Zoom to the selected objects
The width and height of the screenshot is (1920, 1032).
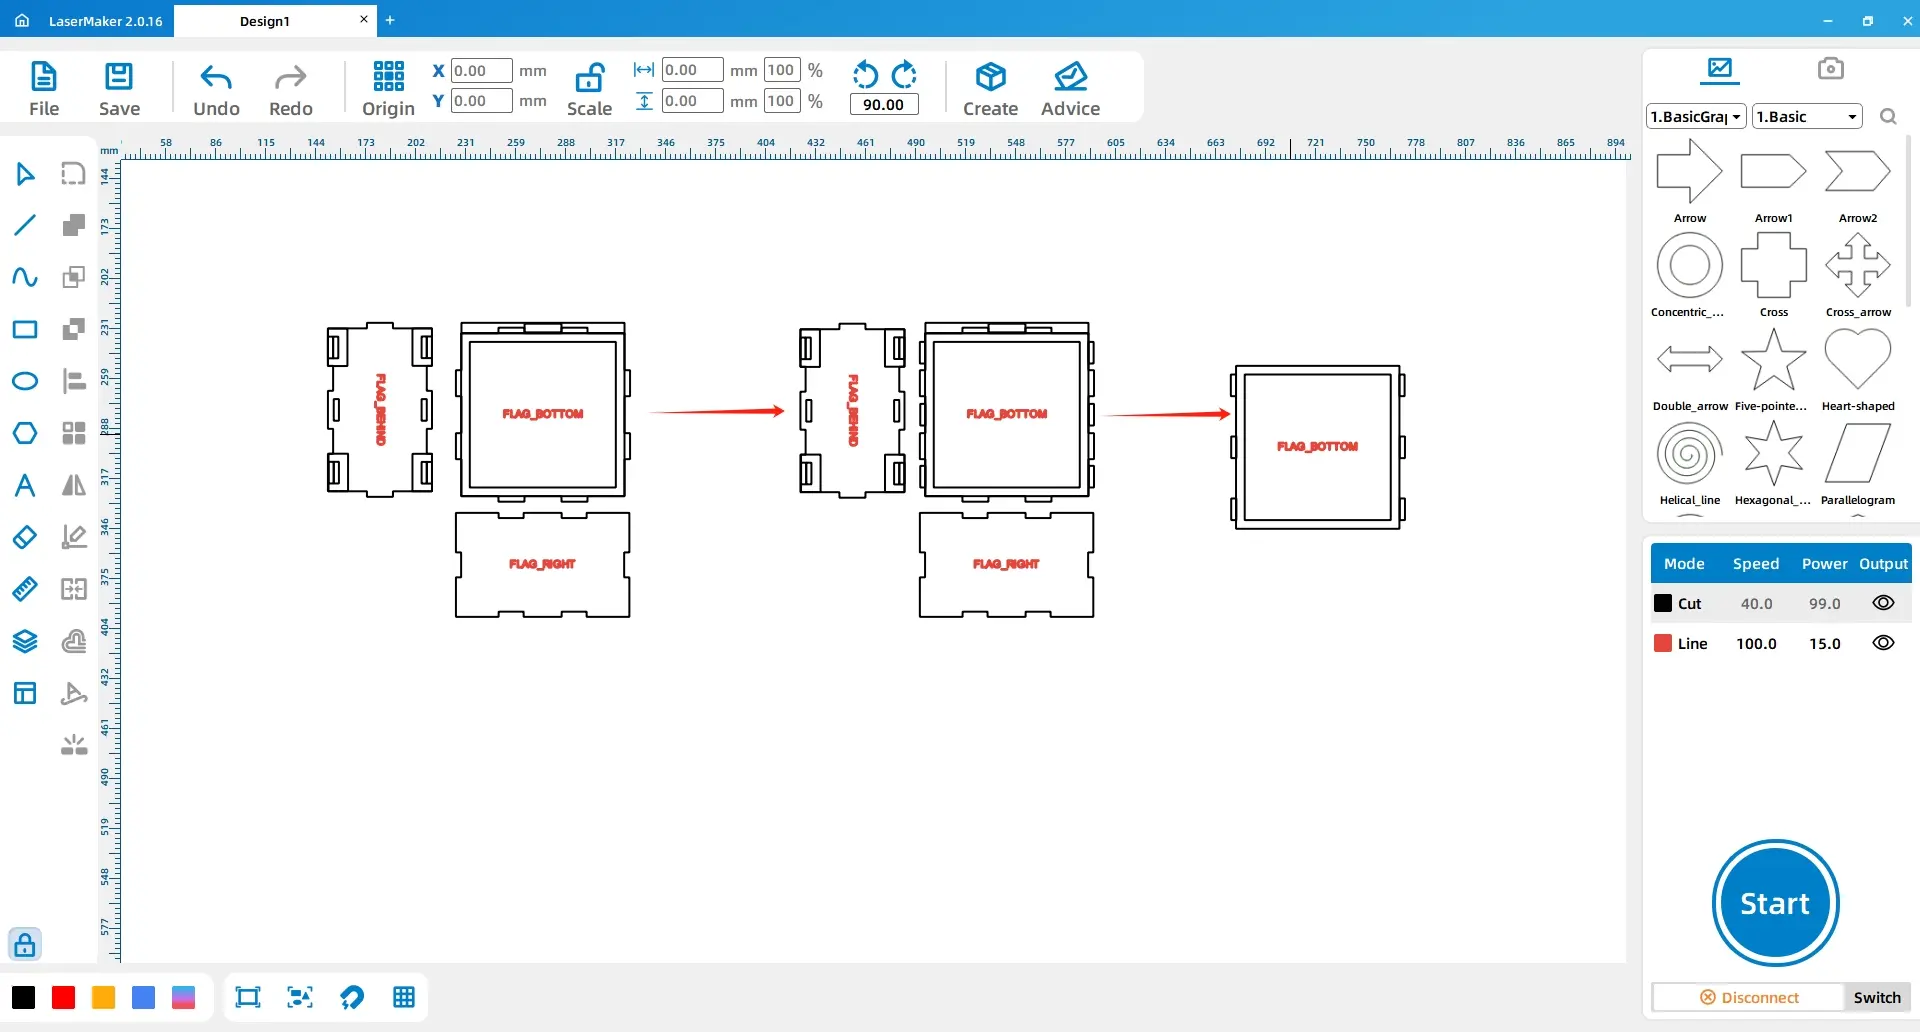pyautogui.click(x=299, y=997)
